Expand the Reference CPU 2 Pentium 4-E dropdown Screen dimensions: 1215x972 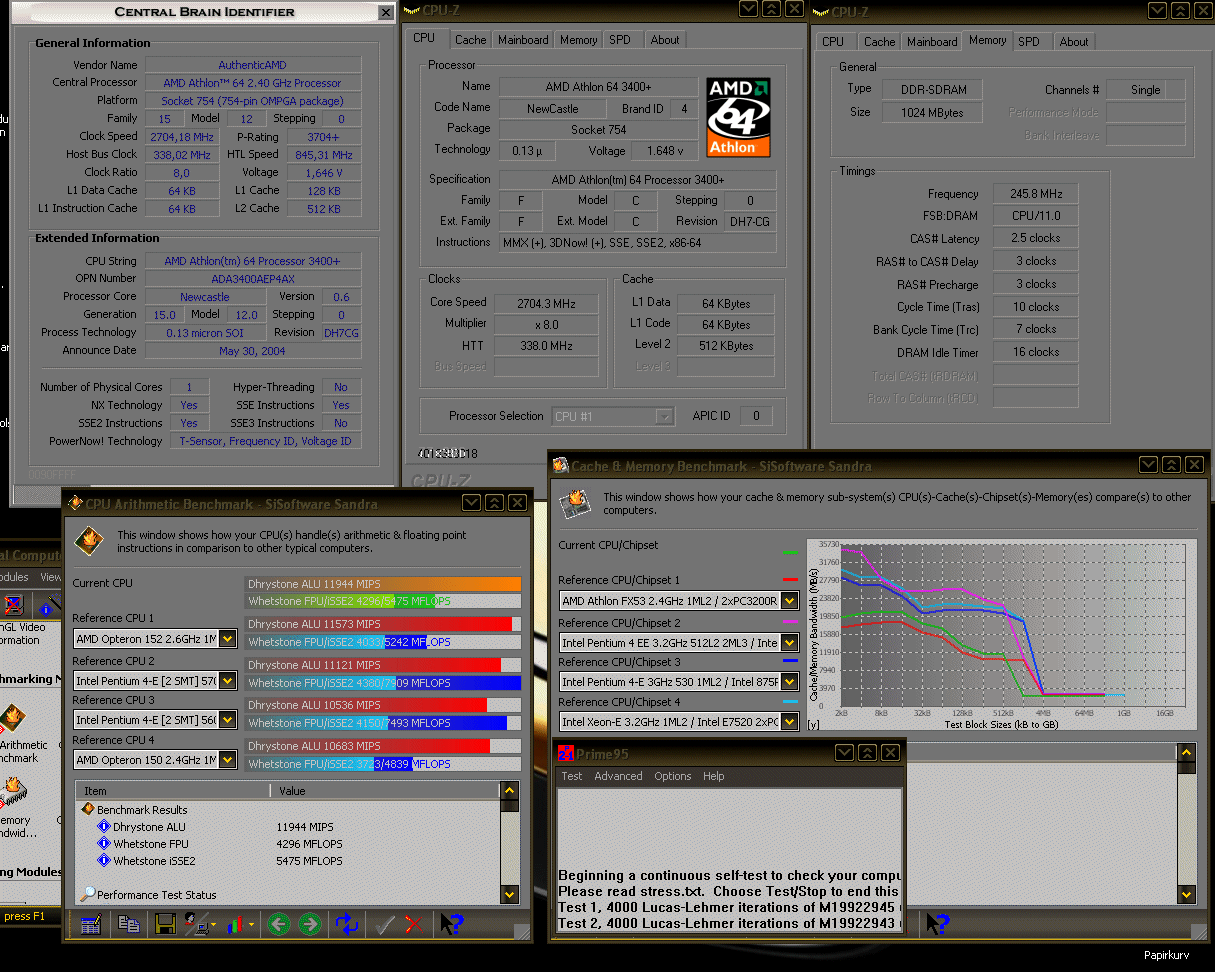pos(228,681)
